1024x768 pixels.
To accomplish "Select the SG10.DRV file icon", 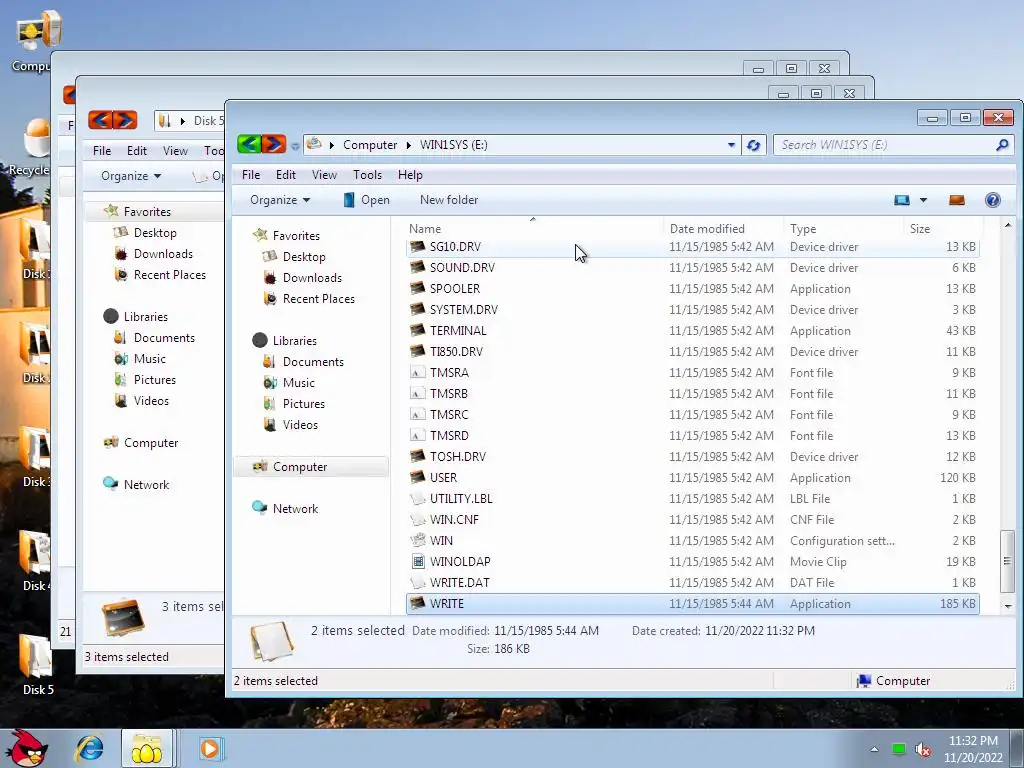I will click(417, 247).
